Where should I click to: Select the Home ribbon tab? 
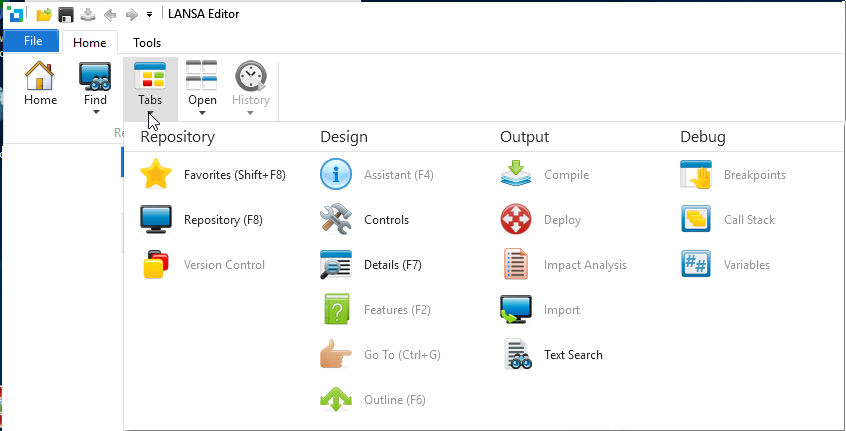(90, 43)
